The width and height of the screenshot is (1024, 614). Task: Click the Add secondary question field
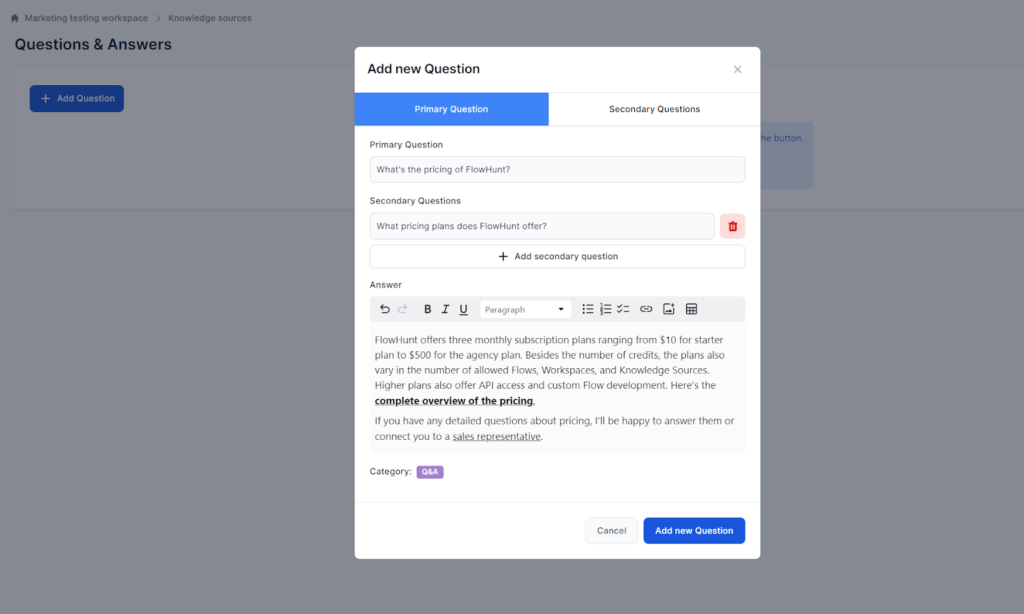coord(557,256)
